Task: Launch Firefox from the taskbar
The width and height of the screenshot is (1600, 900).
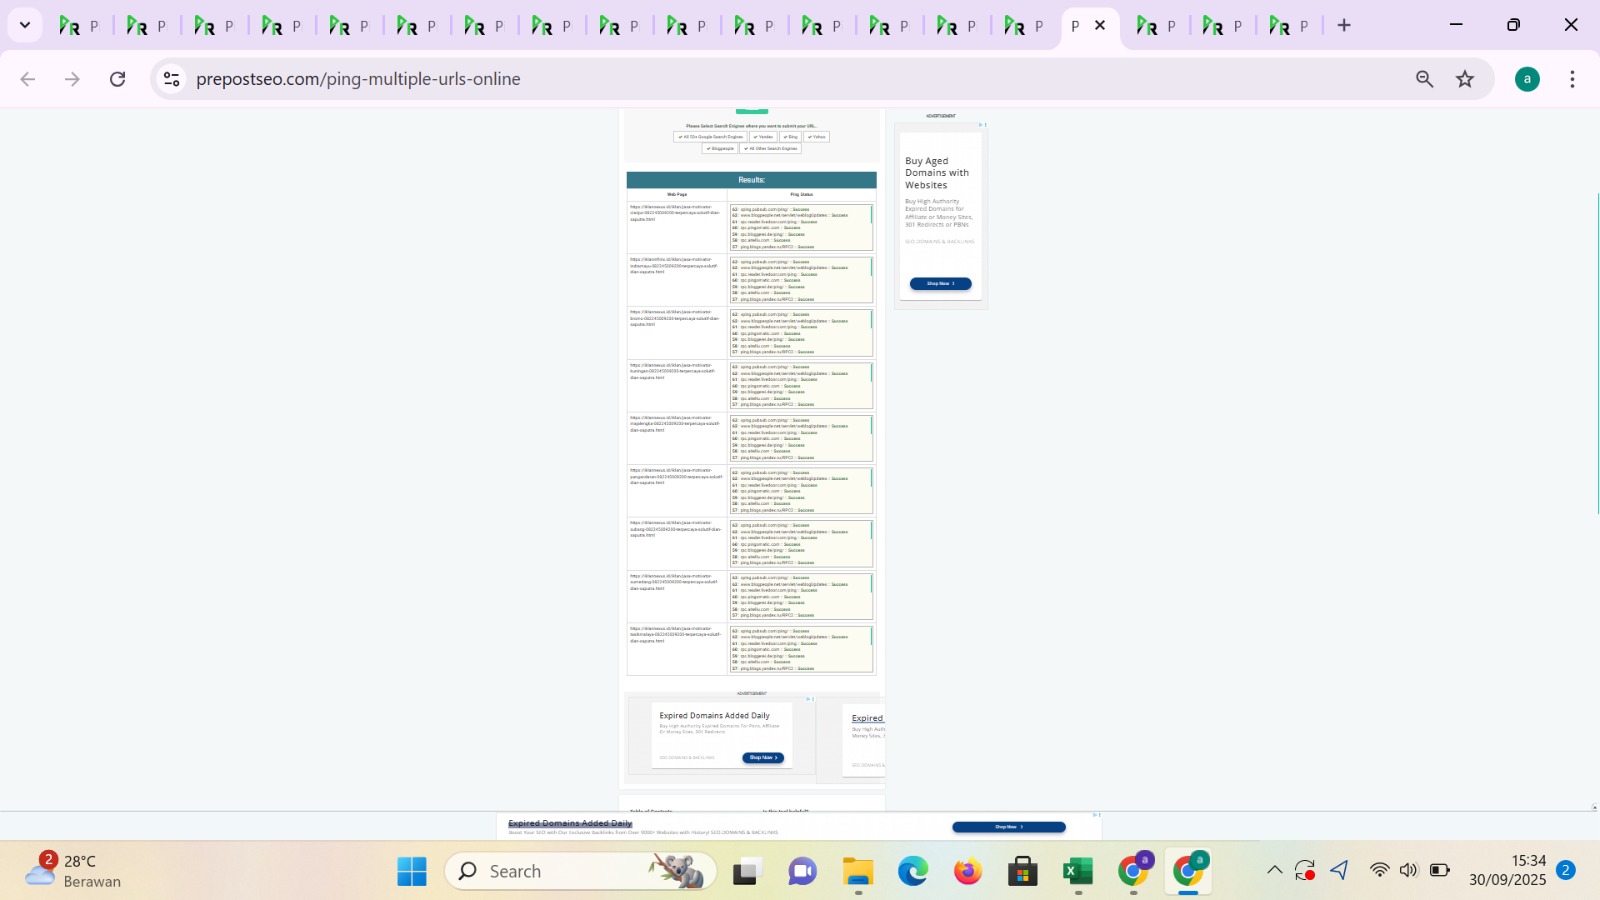Action: tap(967, 872)
